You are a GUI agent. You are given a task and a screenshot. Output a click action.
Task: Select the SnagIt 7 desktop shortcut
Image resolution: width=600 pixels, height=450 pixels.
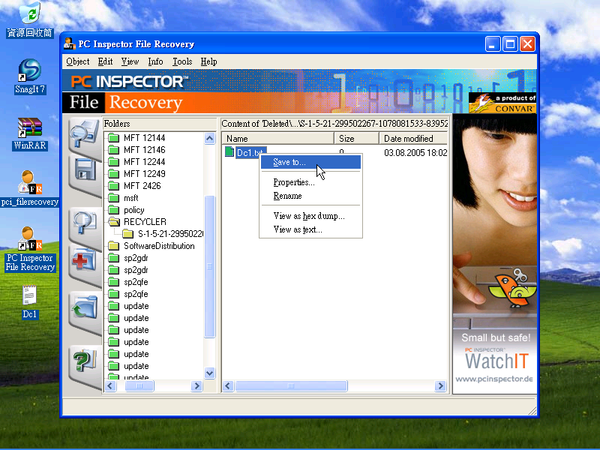29,77
